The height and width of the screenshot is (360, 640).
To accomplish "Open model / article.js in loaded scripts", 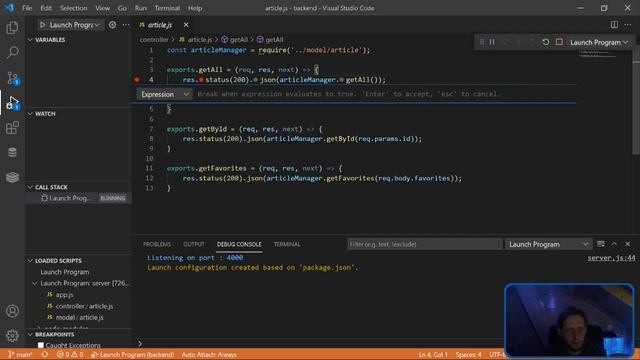I will 80,317.
